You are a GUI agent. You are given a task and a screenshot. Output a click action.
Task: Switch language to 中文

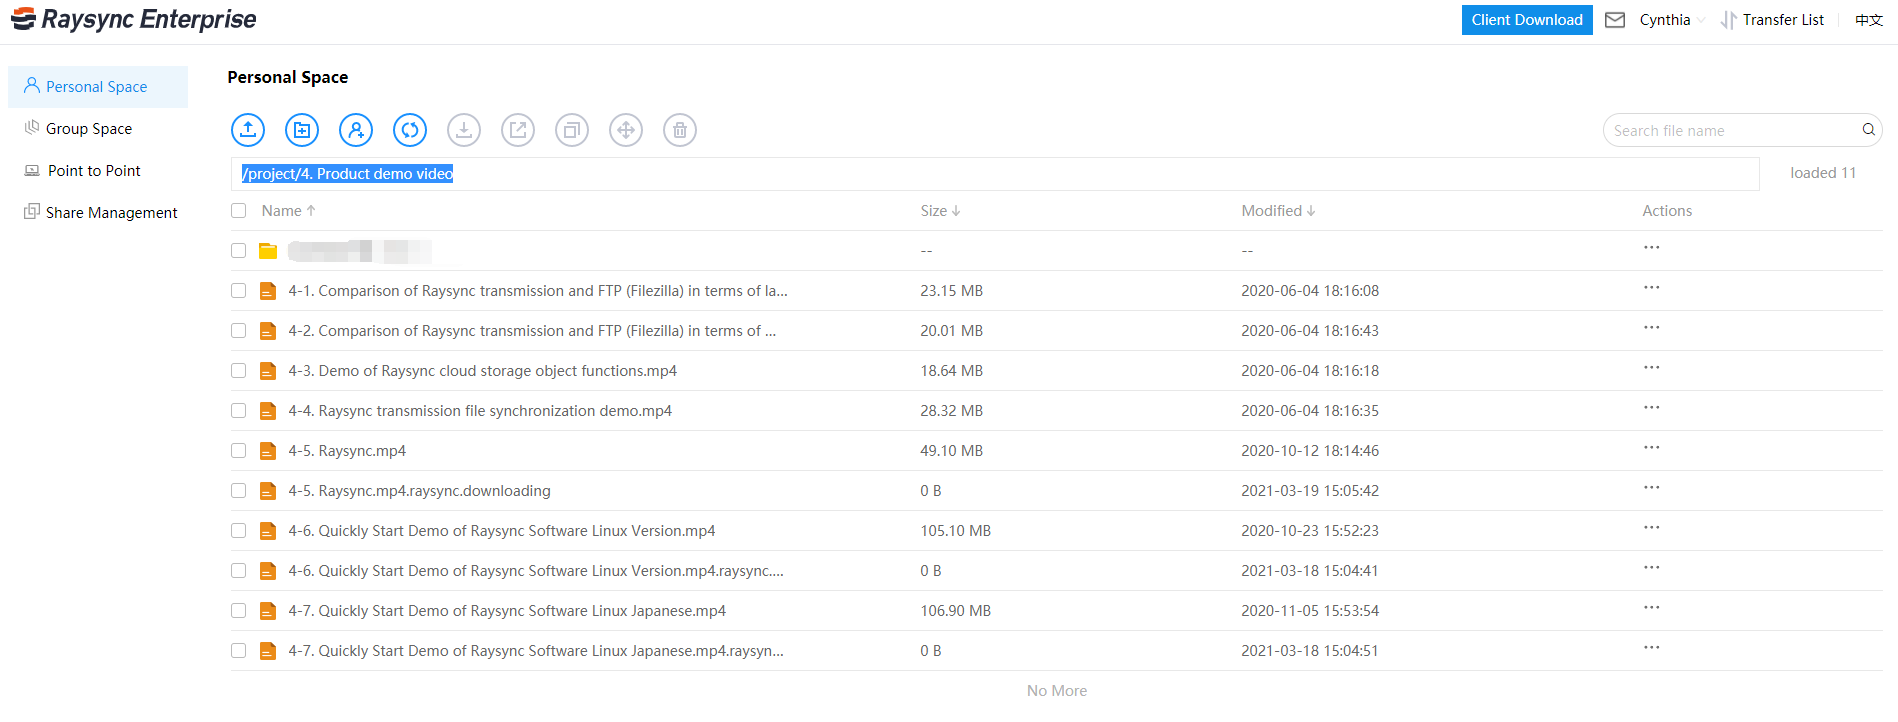1868,20
